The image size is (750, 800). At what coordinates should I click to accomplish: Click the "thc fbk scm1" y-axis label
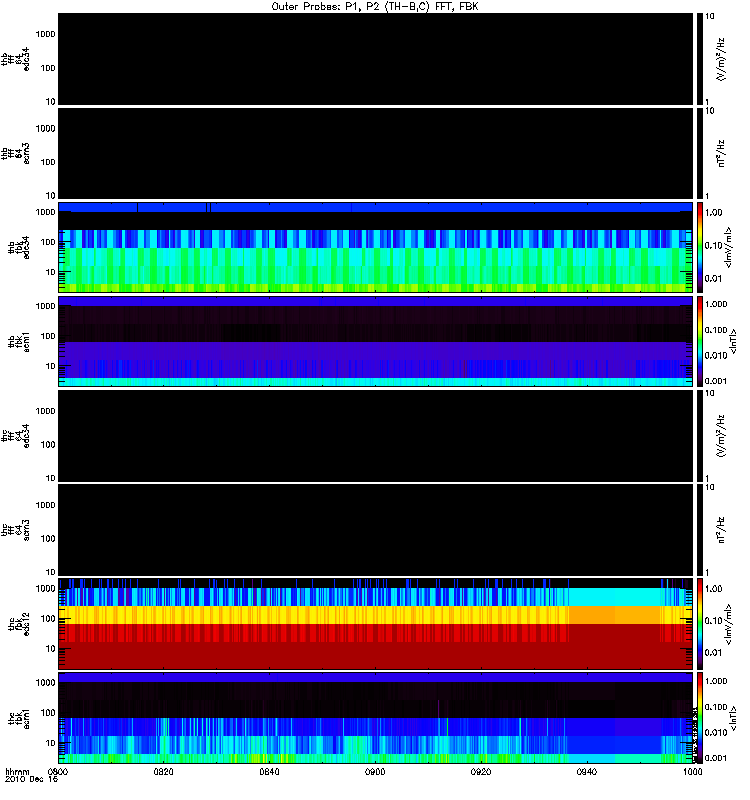pos(19,718)
